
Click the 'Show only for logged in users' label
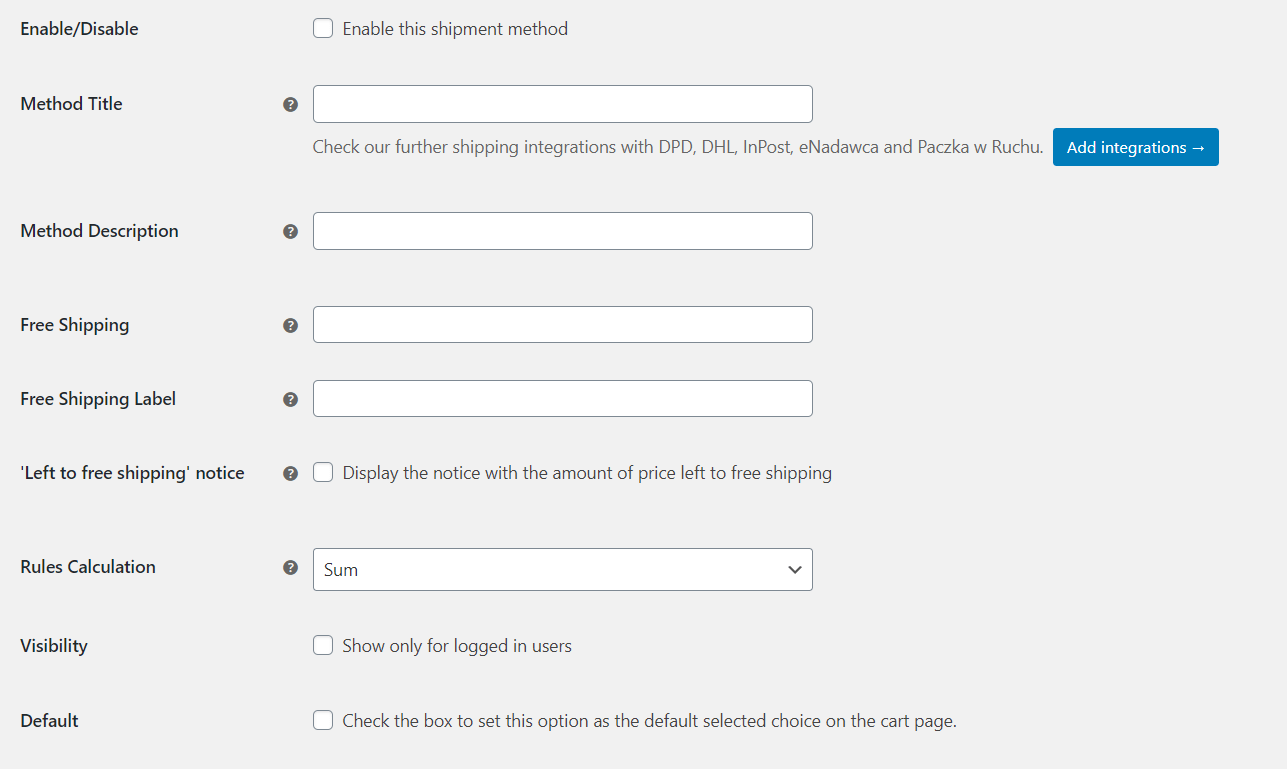click(457, 646)
